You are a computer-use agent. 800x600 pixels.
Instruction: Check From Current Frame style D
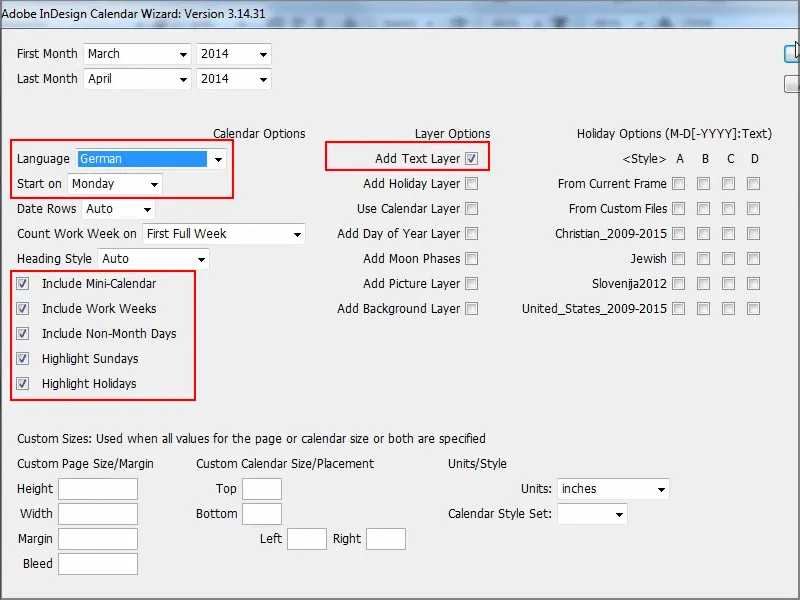tap(754, 184)
